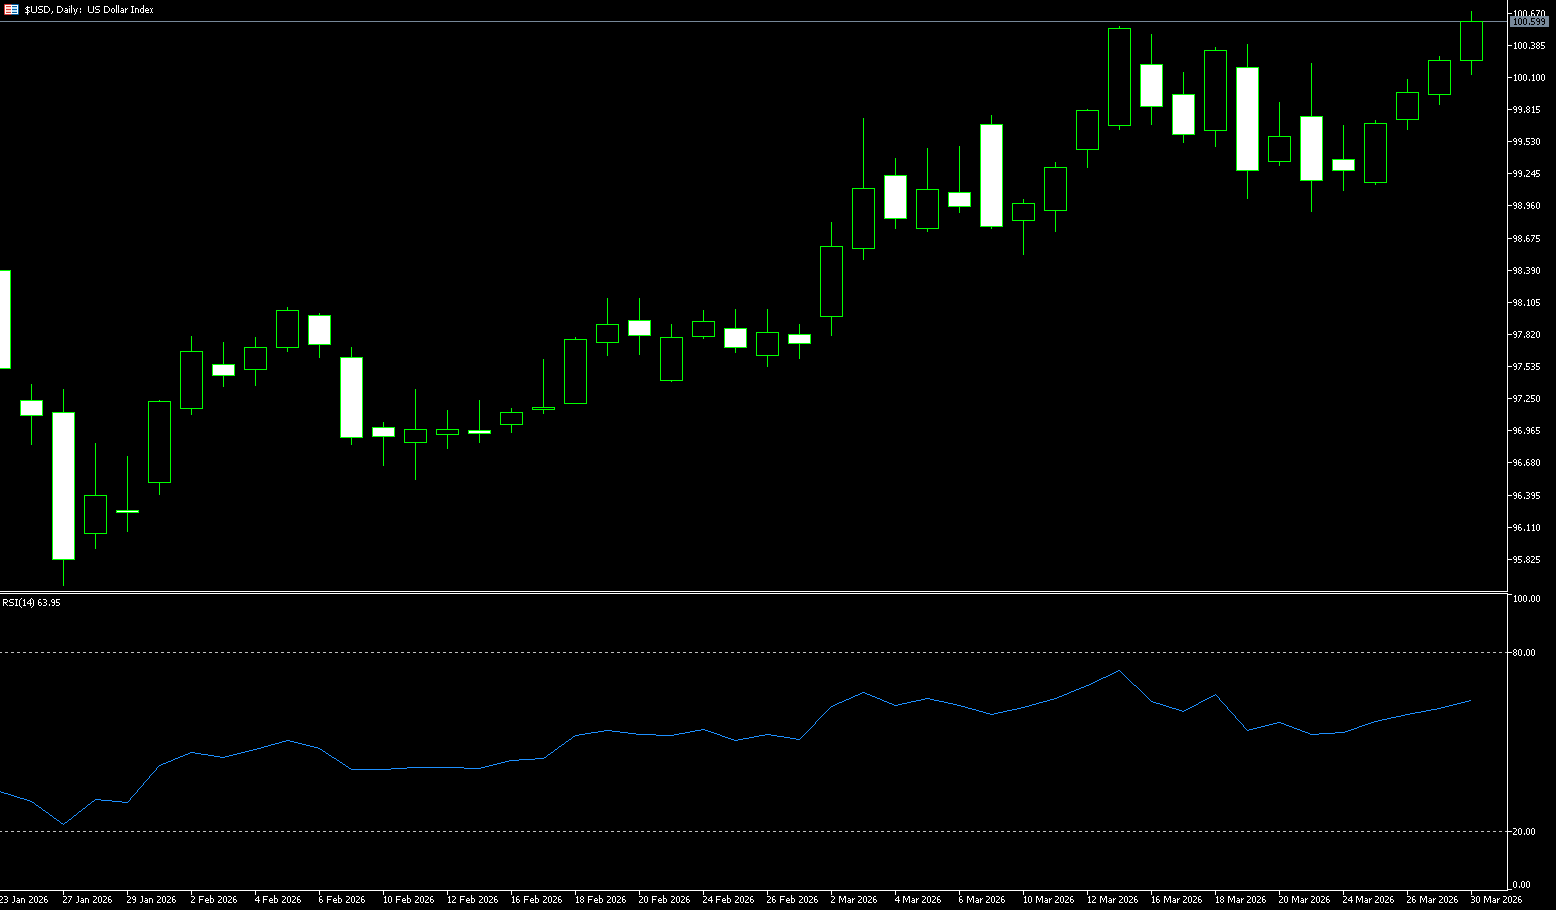Click the 98.105 price axis label

pos(1529,303)
